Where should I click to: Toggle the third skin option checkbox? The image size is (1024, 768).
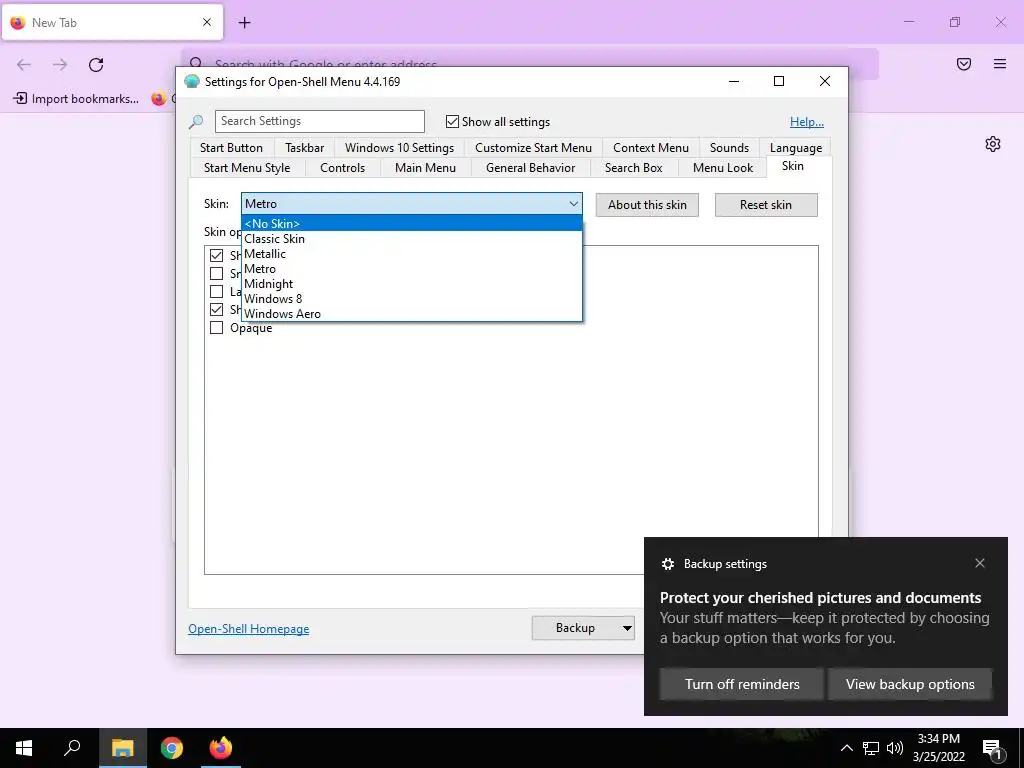tap(216, 291)
